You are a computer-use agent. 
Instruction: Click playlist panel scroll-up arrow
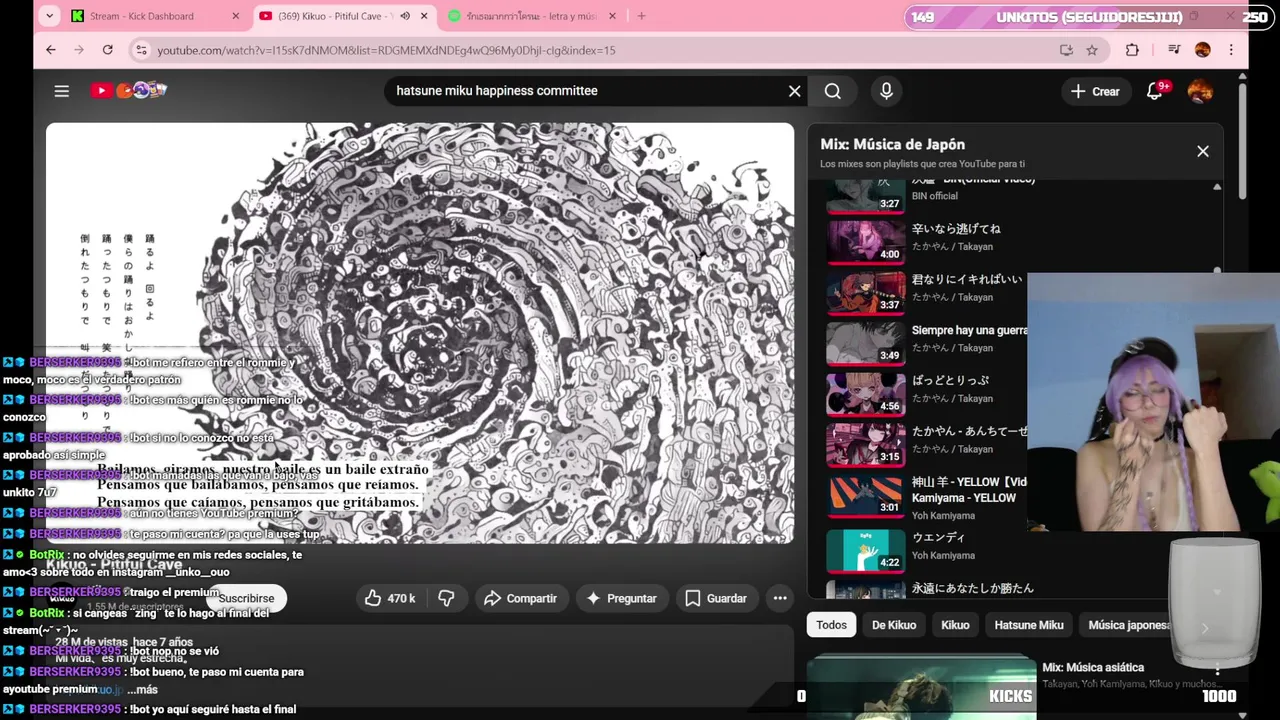point(1217,187)
